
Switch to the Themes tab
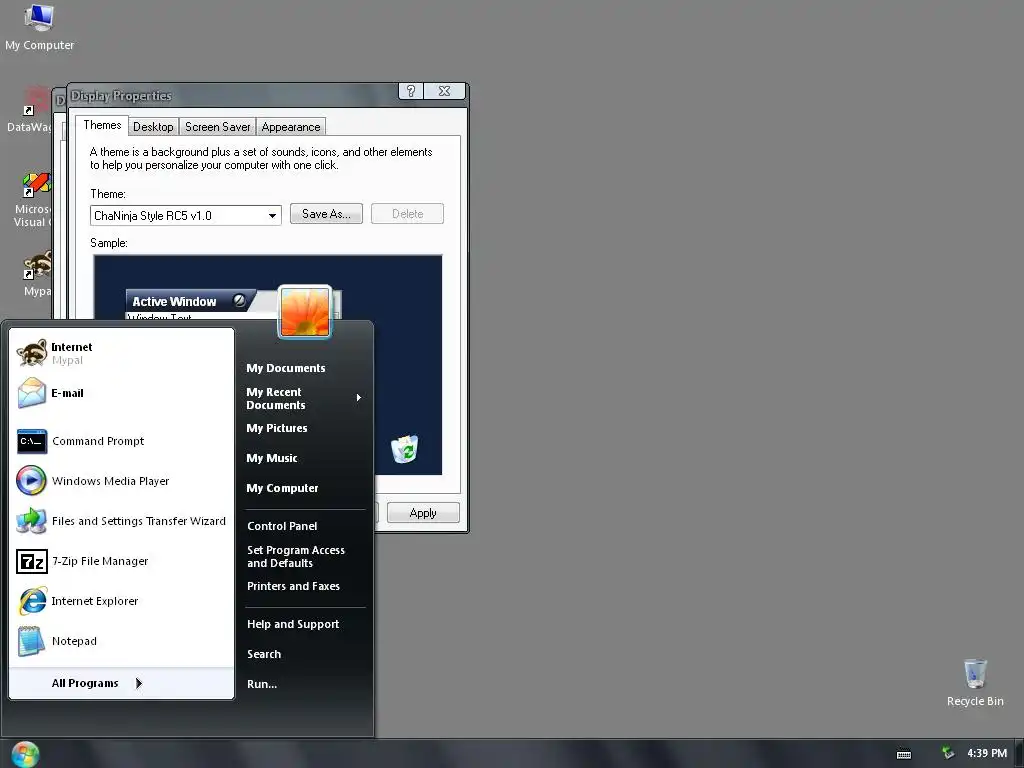(x=102, y=125)
